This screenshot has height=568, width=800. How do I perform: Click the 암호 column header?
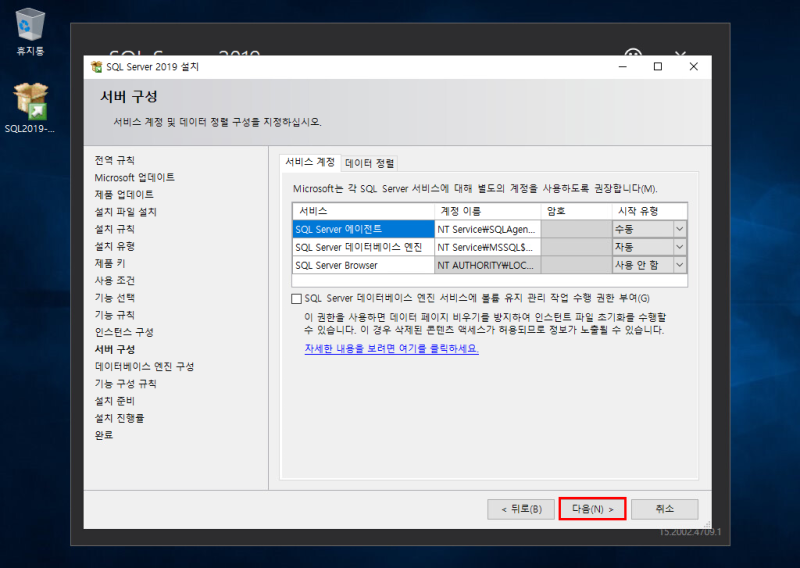click(x=577, y=211)
